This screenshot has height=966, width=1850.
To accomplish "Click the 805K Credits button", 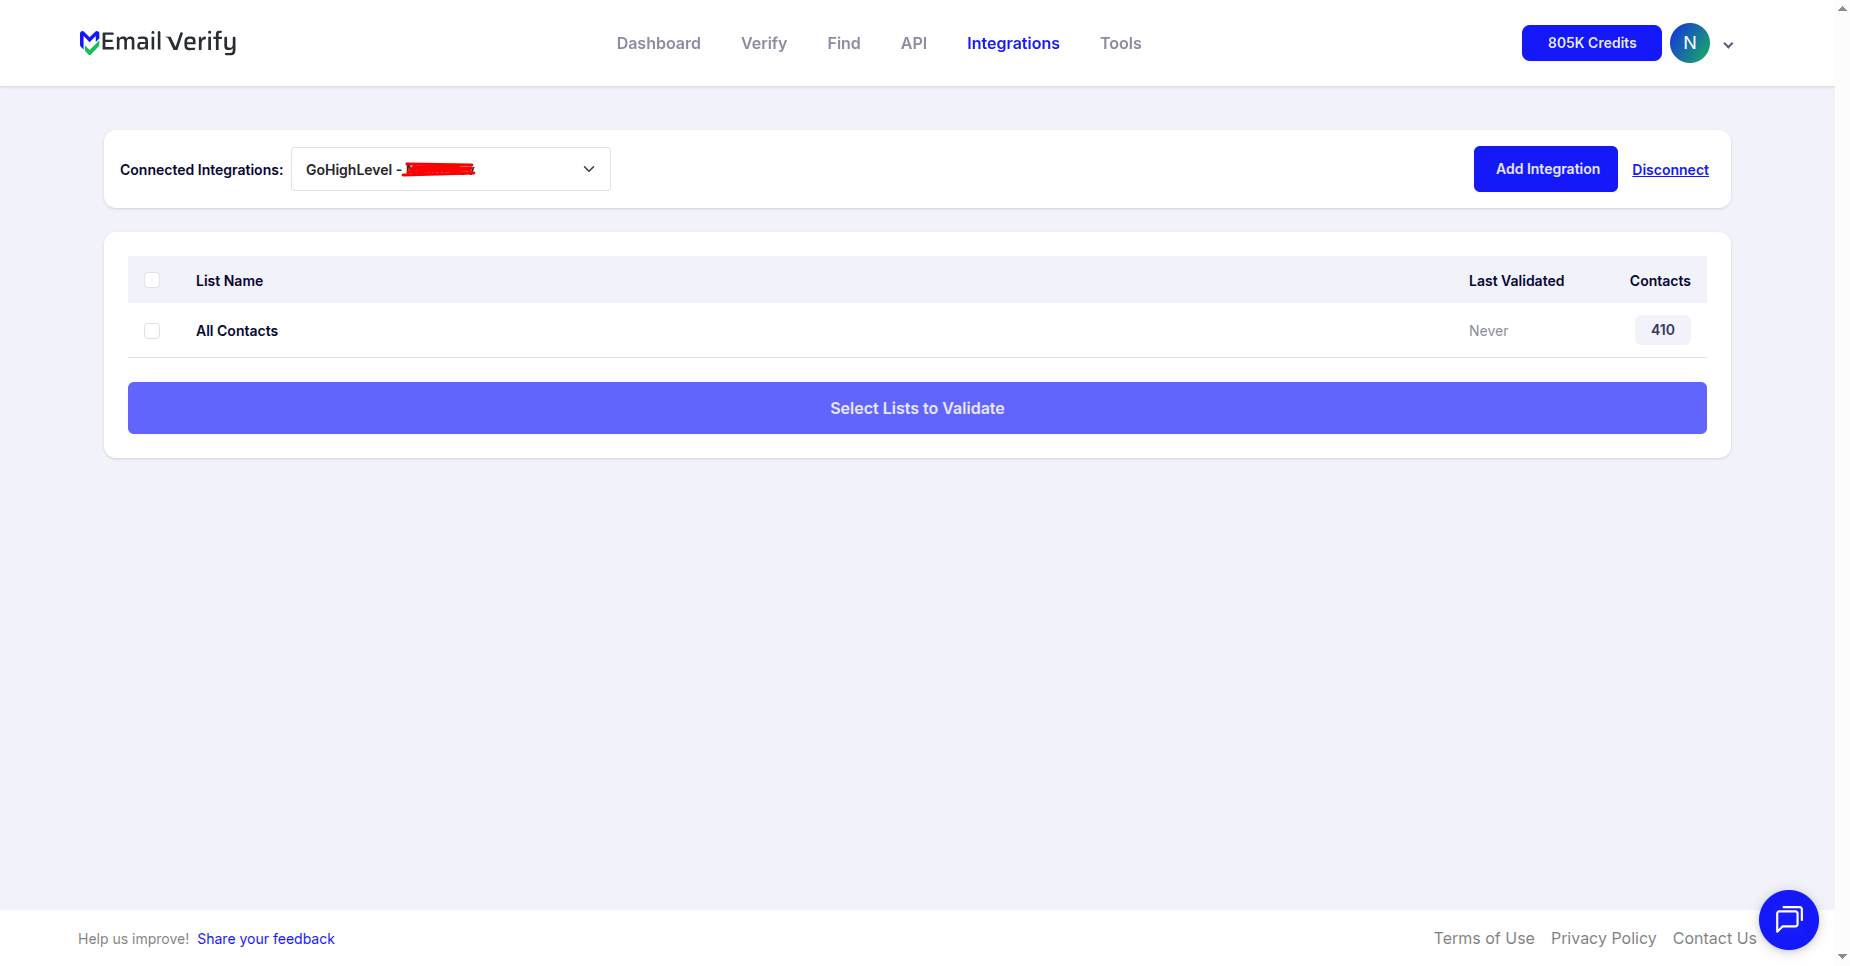I will point(1592,43).
